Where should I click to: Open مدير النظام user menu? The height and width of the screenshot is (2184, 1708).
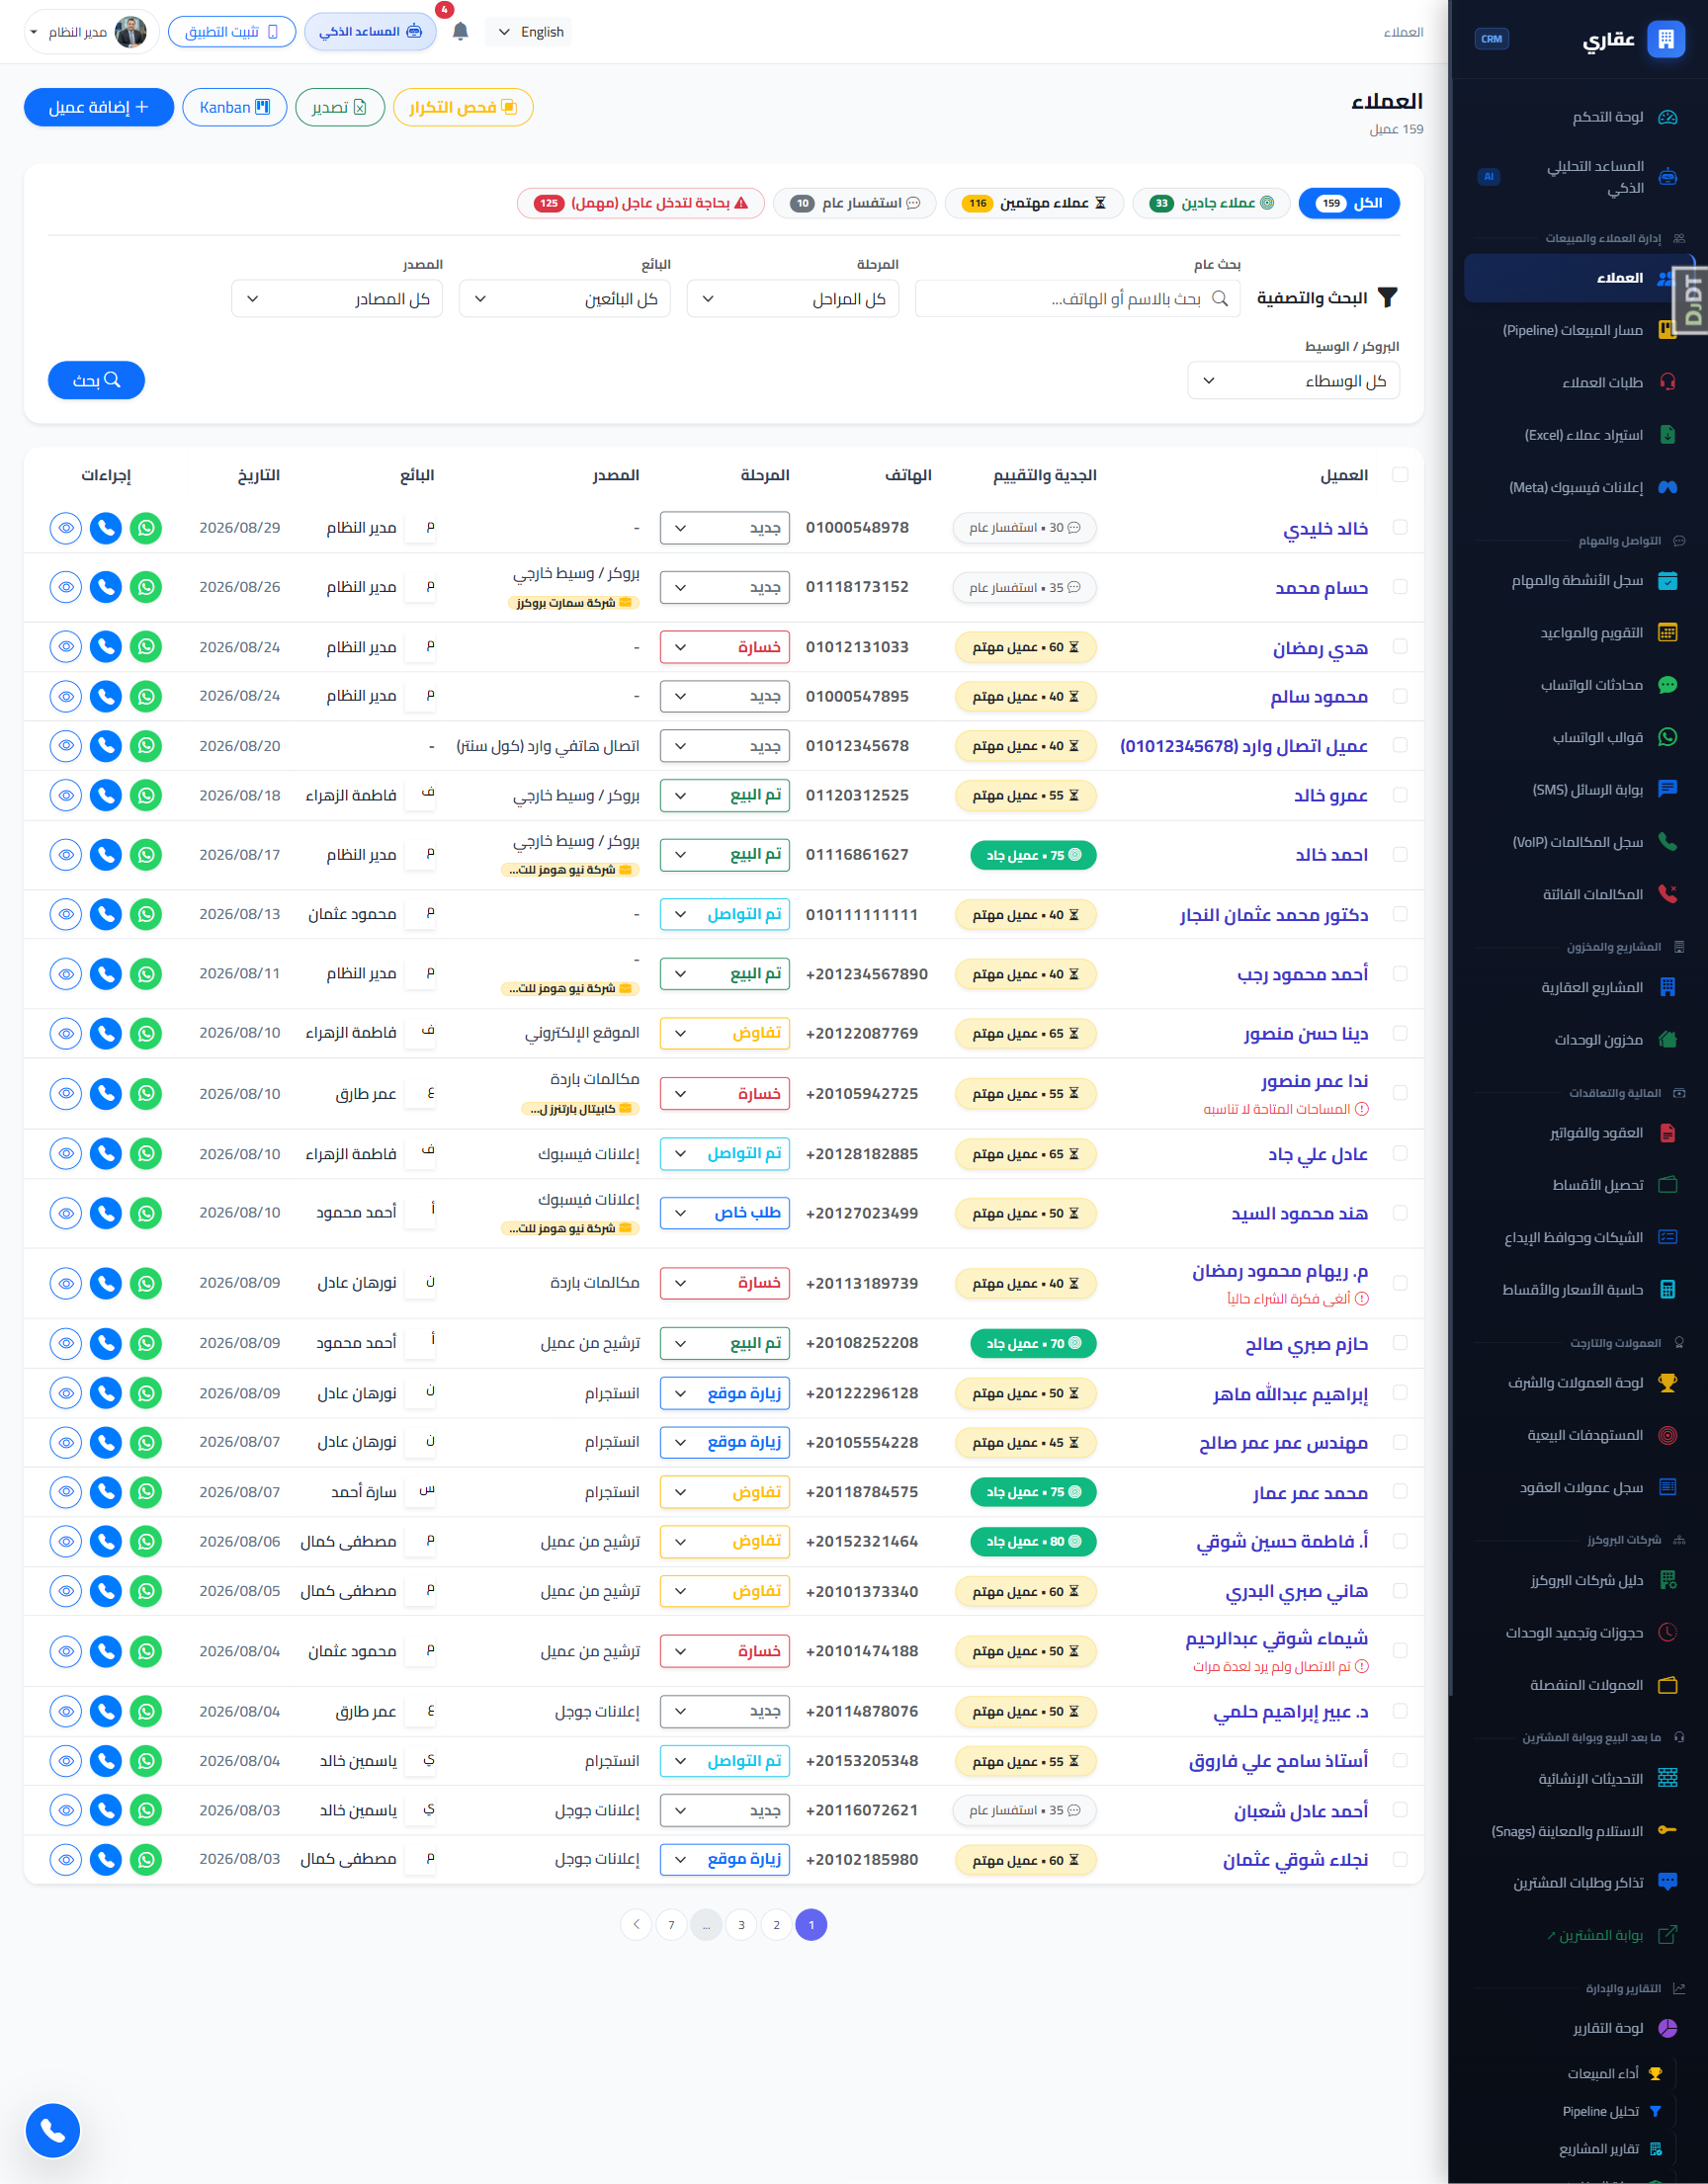90,32
